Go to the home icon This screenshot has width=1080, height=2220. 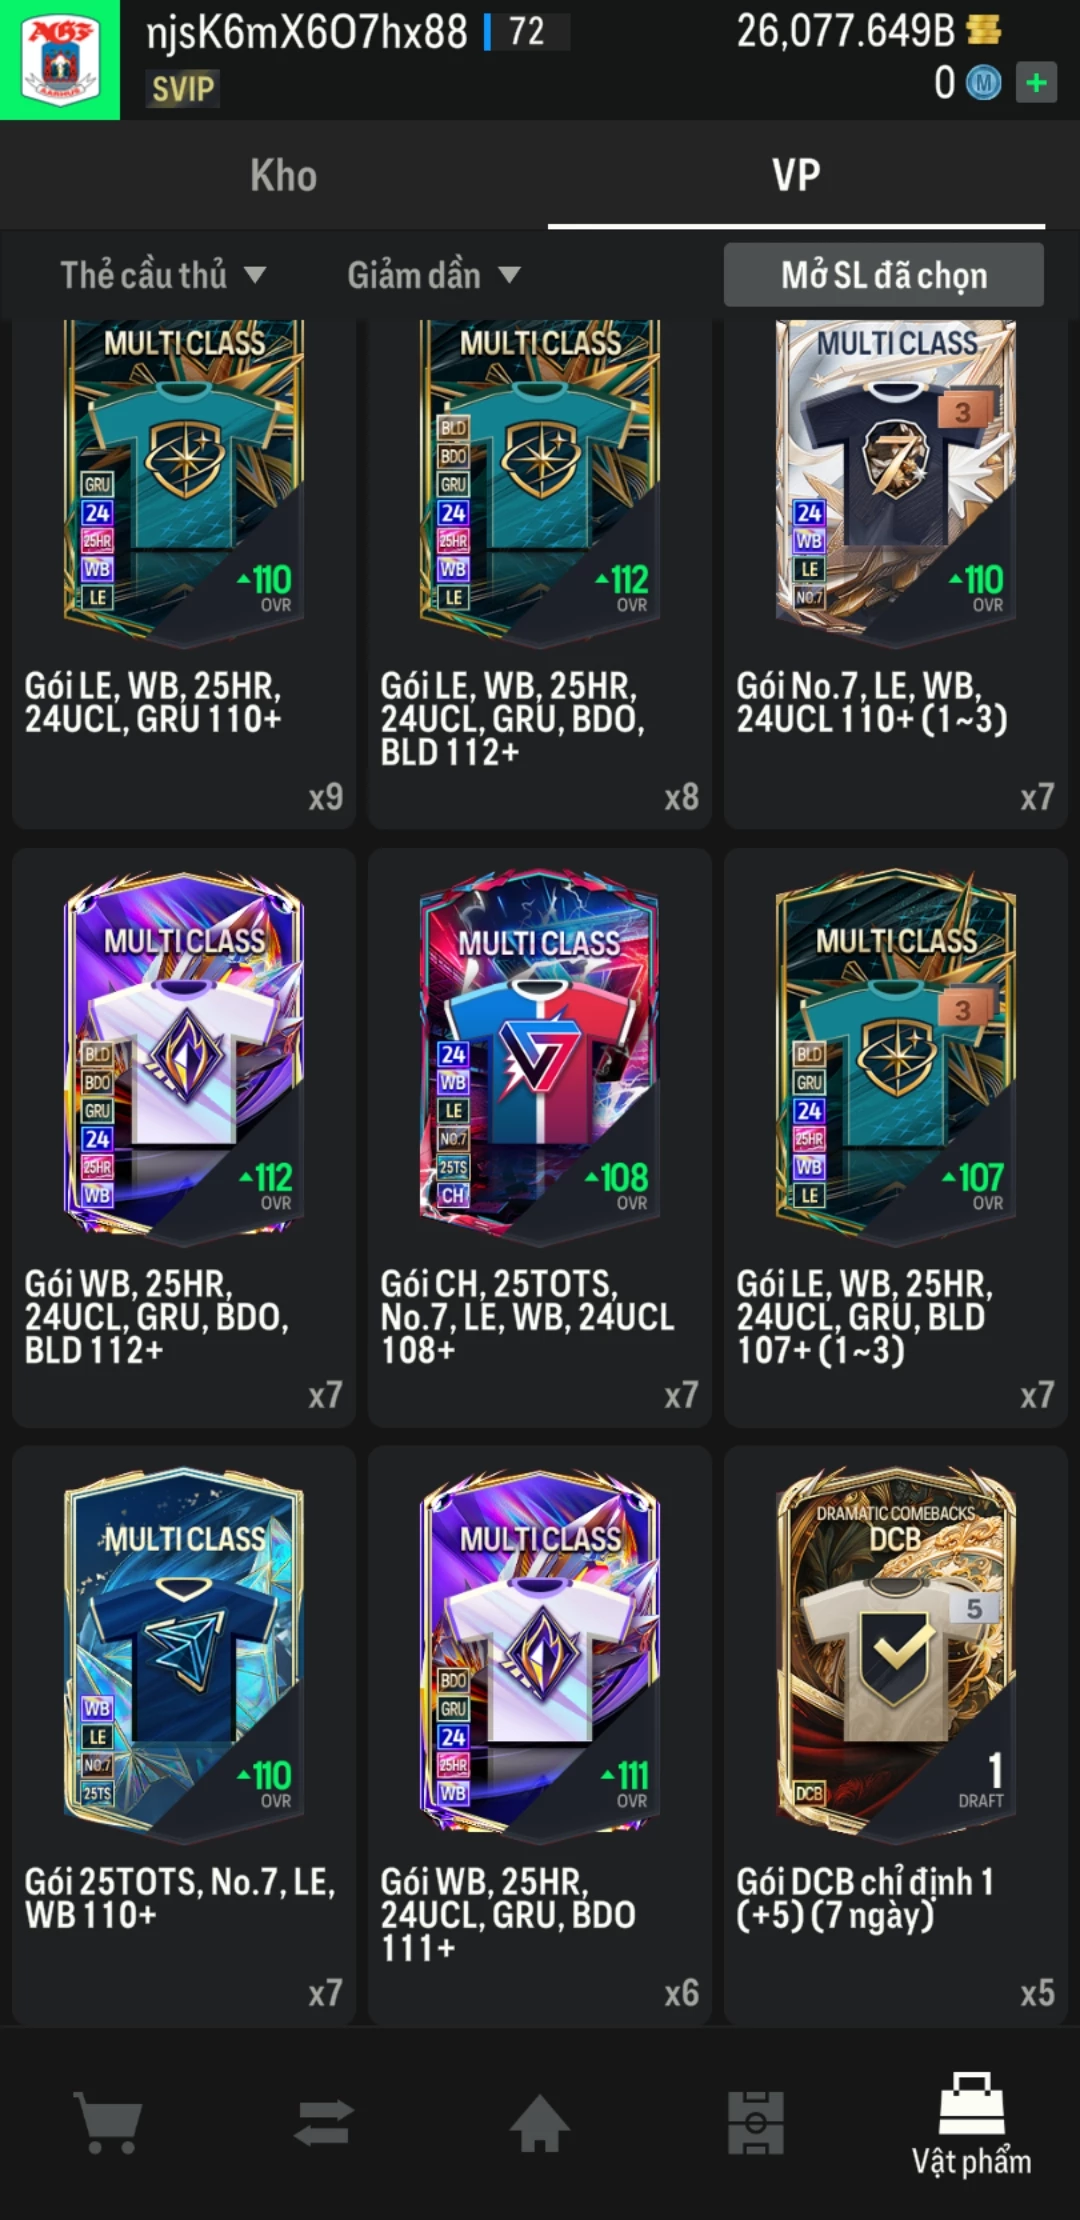(540, 2122)
